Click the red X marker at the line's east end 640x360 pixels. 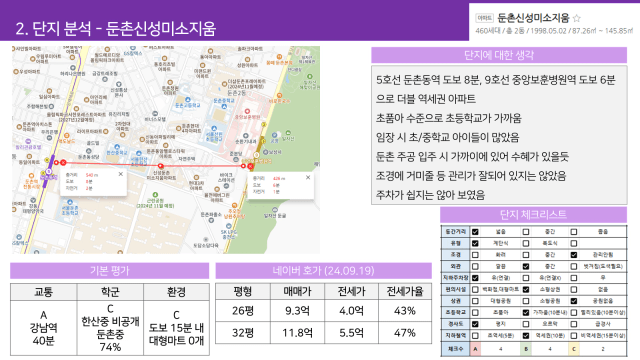250,166
